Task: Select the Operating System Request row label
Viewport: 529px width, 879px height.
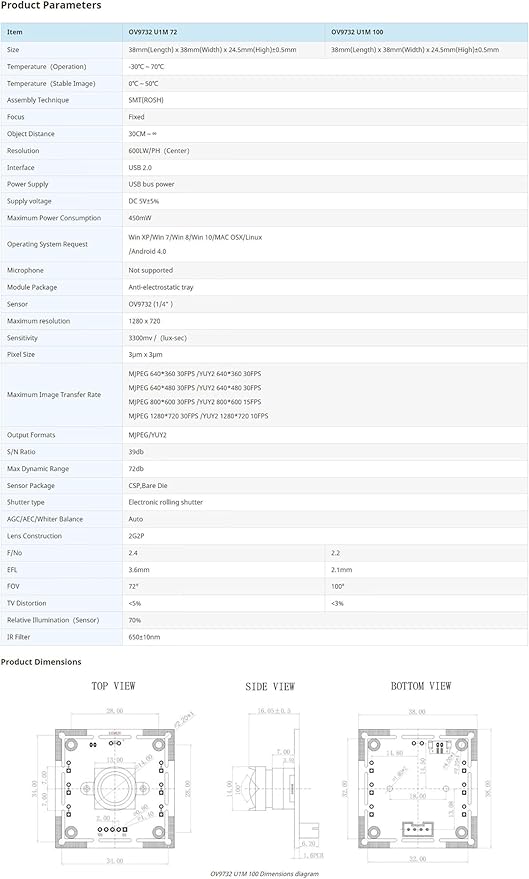Action: pyautogui.click(x=47, y=244)
